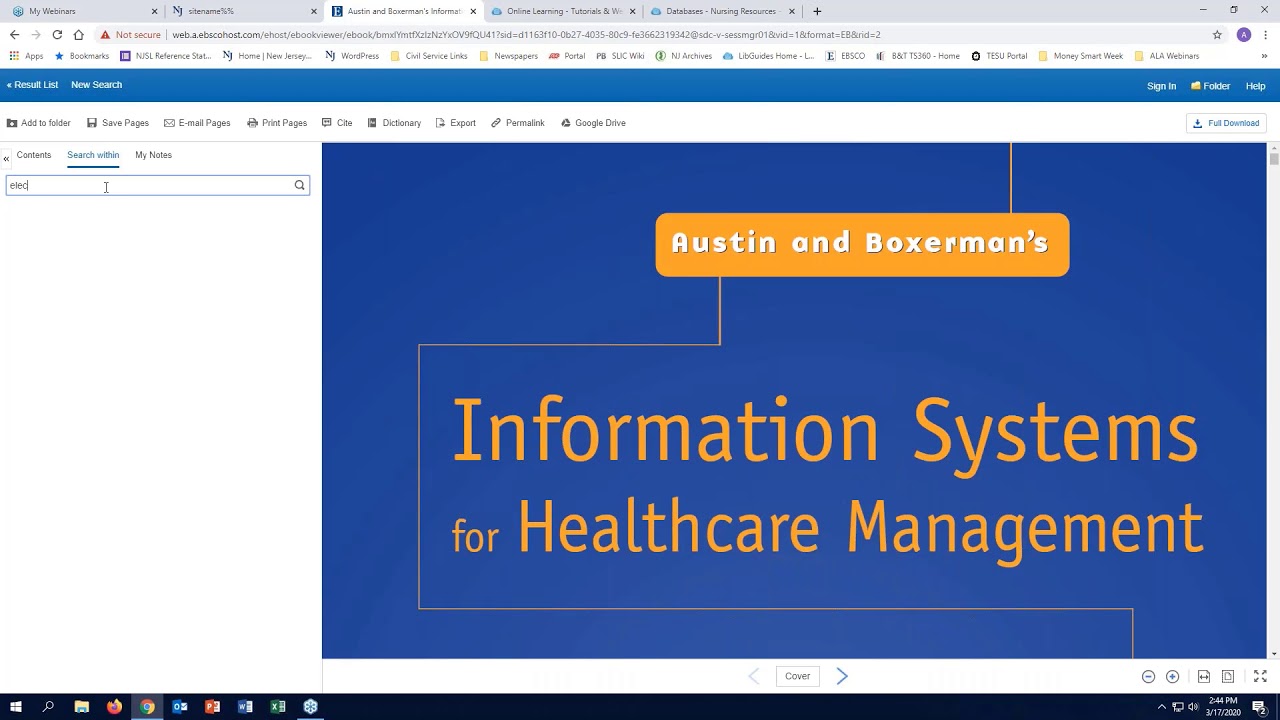Go to previous page arrow
Screen dimensions: 1280x720
coord(754,676)
